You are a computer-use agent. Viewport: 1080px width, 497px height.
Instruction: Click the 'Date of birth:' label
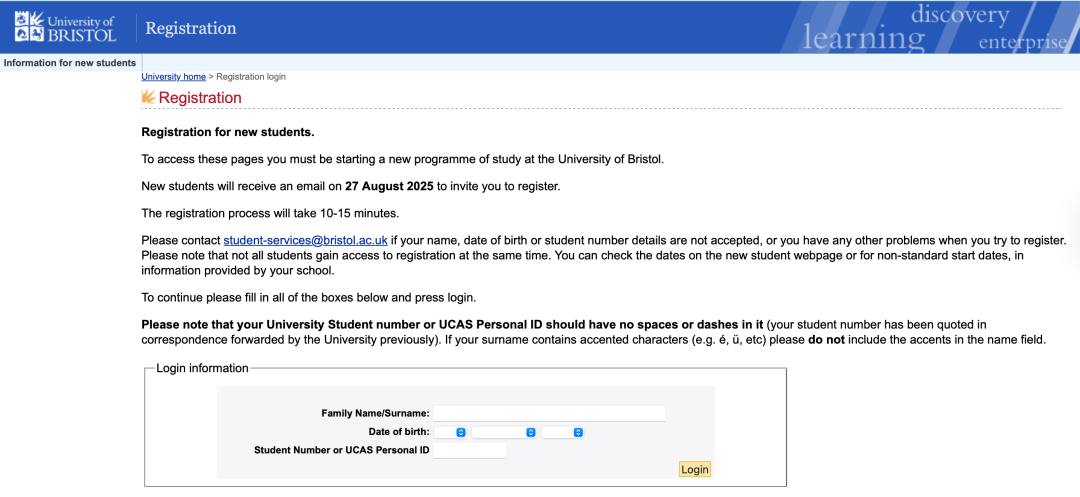click(x=399, y=432)
